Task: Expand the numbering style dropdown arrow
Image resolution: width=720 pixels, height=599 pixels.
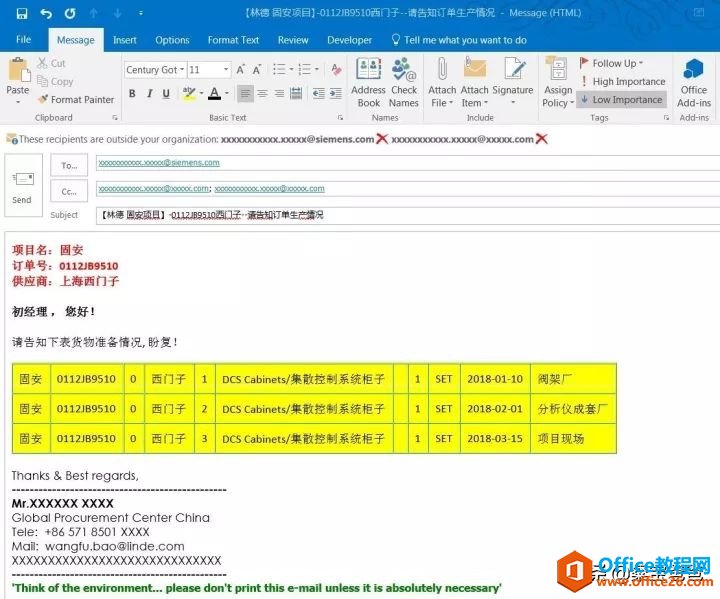Action: tap(317, 69)
